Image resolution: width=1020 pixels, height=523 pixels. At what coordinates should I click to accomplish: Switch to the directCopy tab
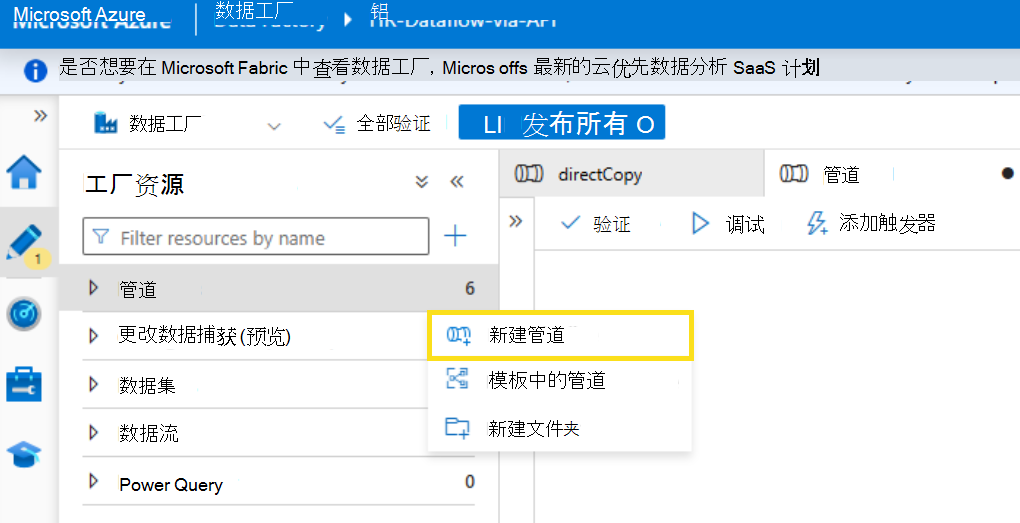631,174
